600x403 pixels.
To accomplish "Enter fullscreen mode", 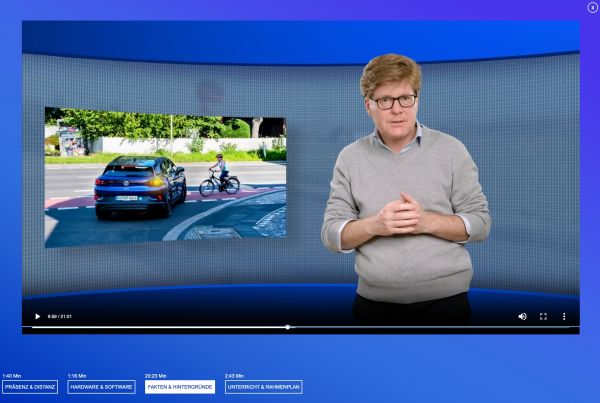I will pyautogui.click(x=543, y=316).
